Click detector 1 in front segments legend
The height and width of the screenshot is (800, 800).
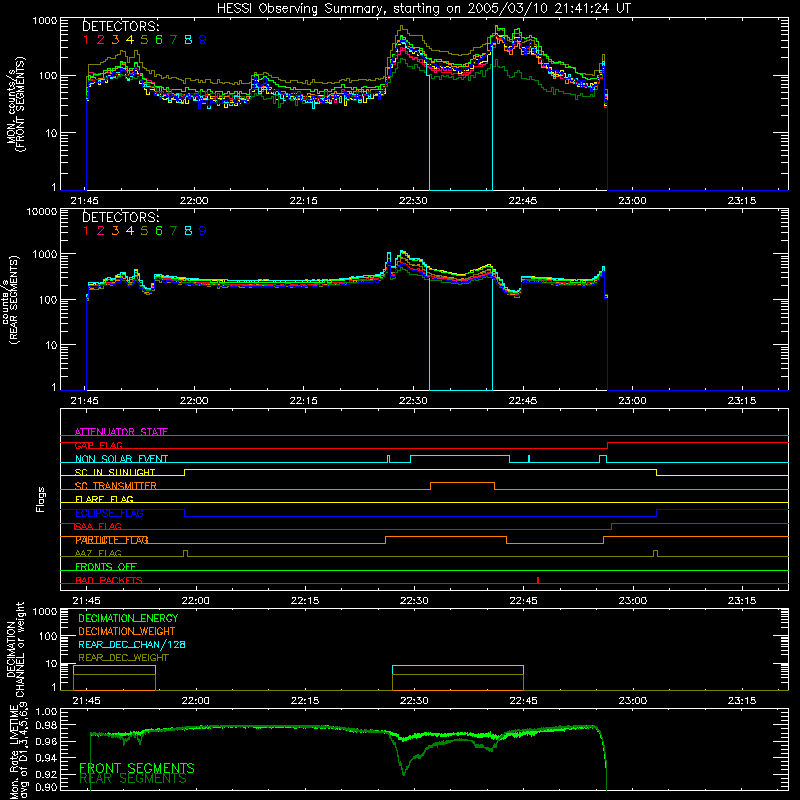pyautogui.click(x=86, y=40)
